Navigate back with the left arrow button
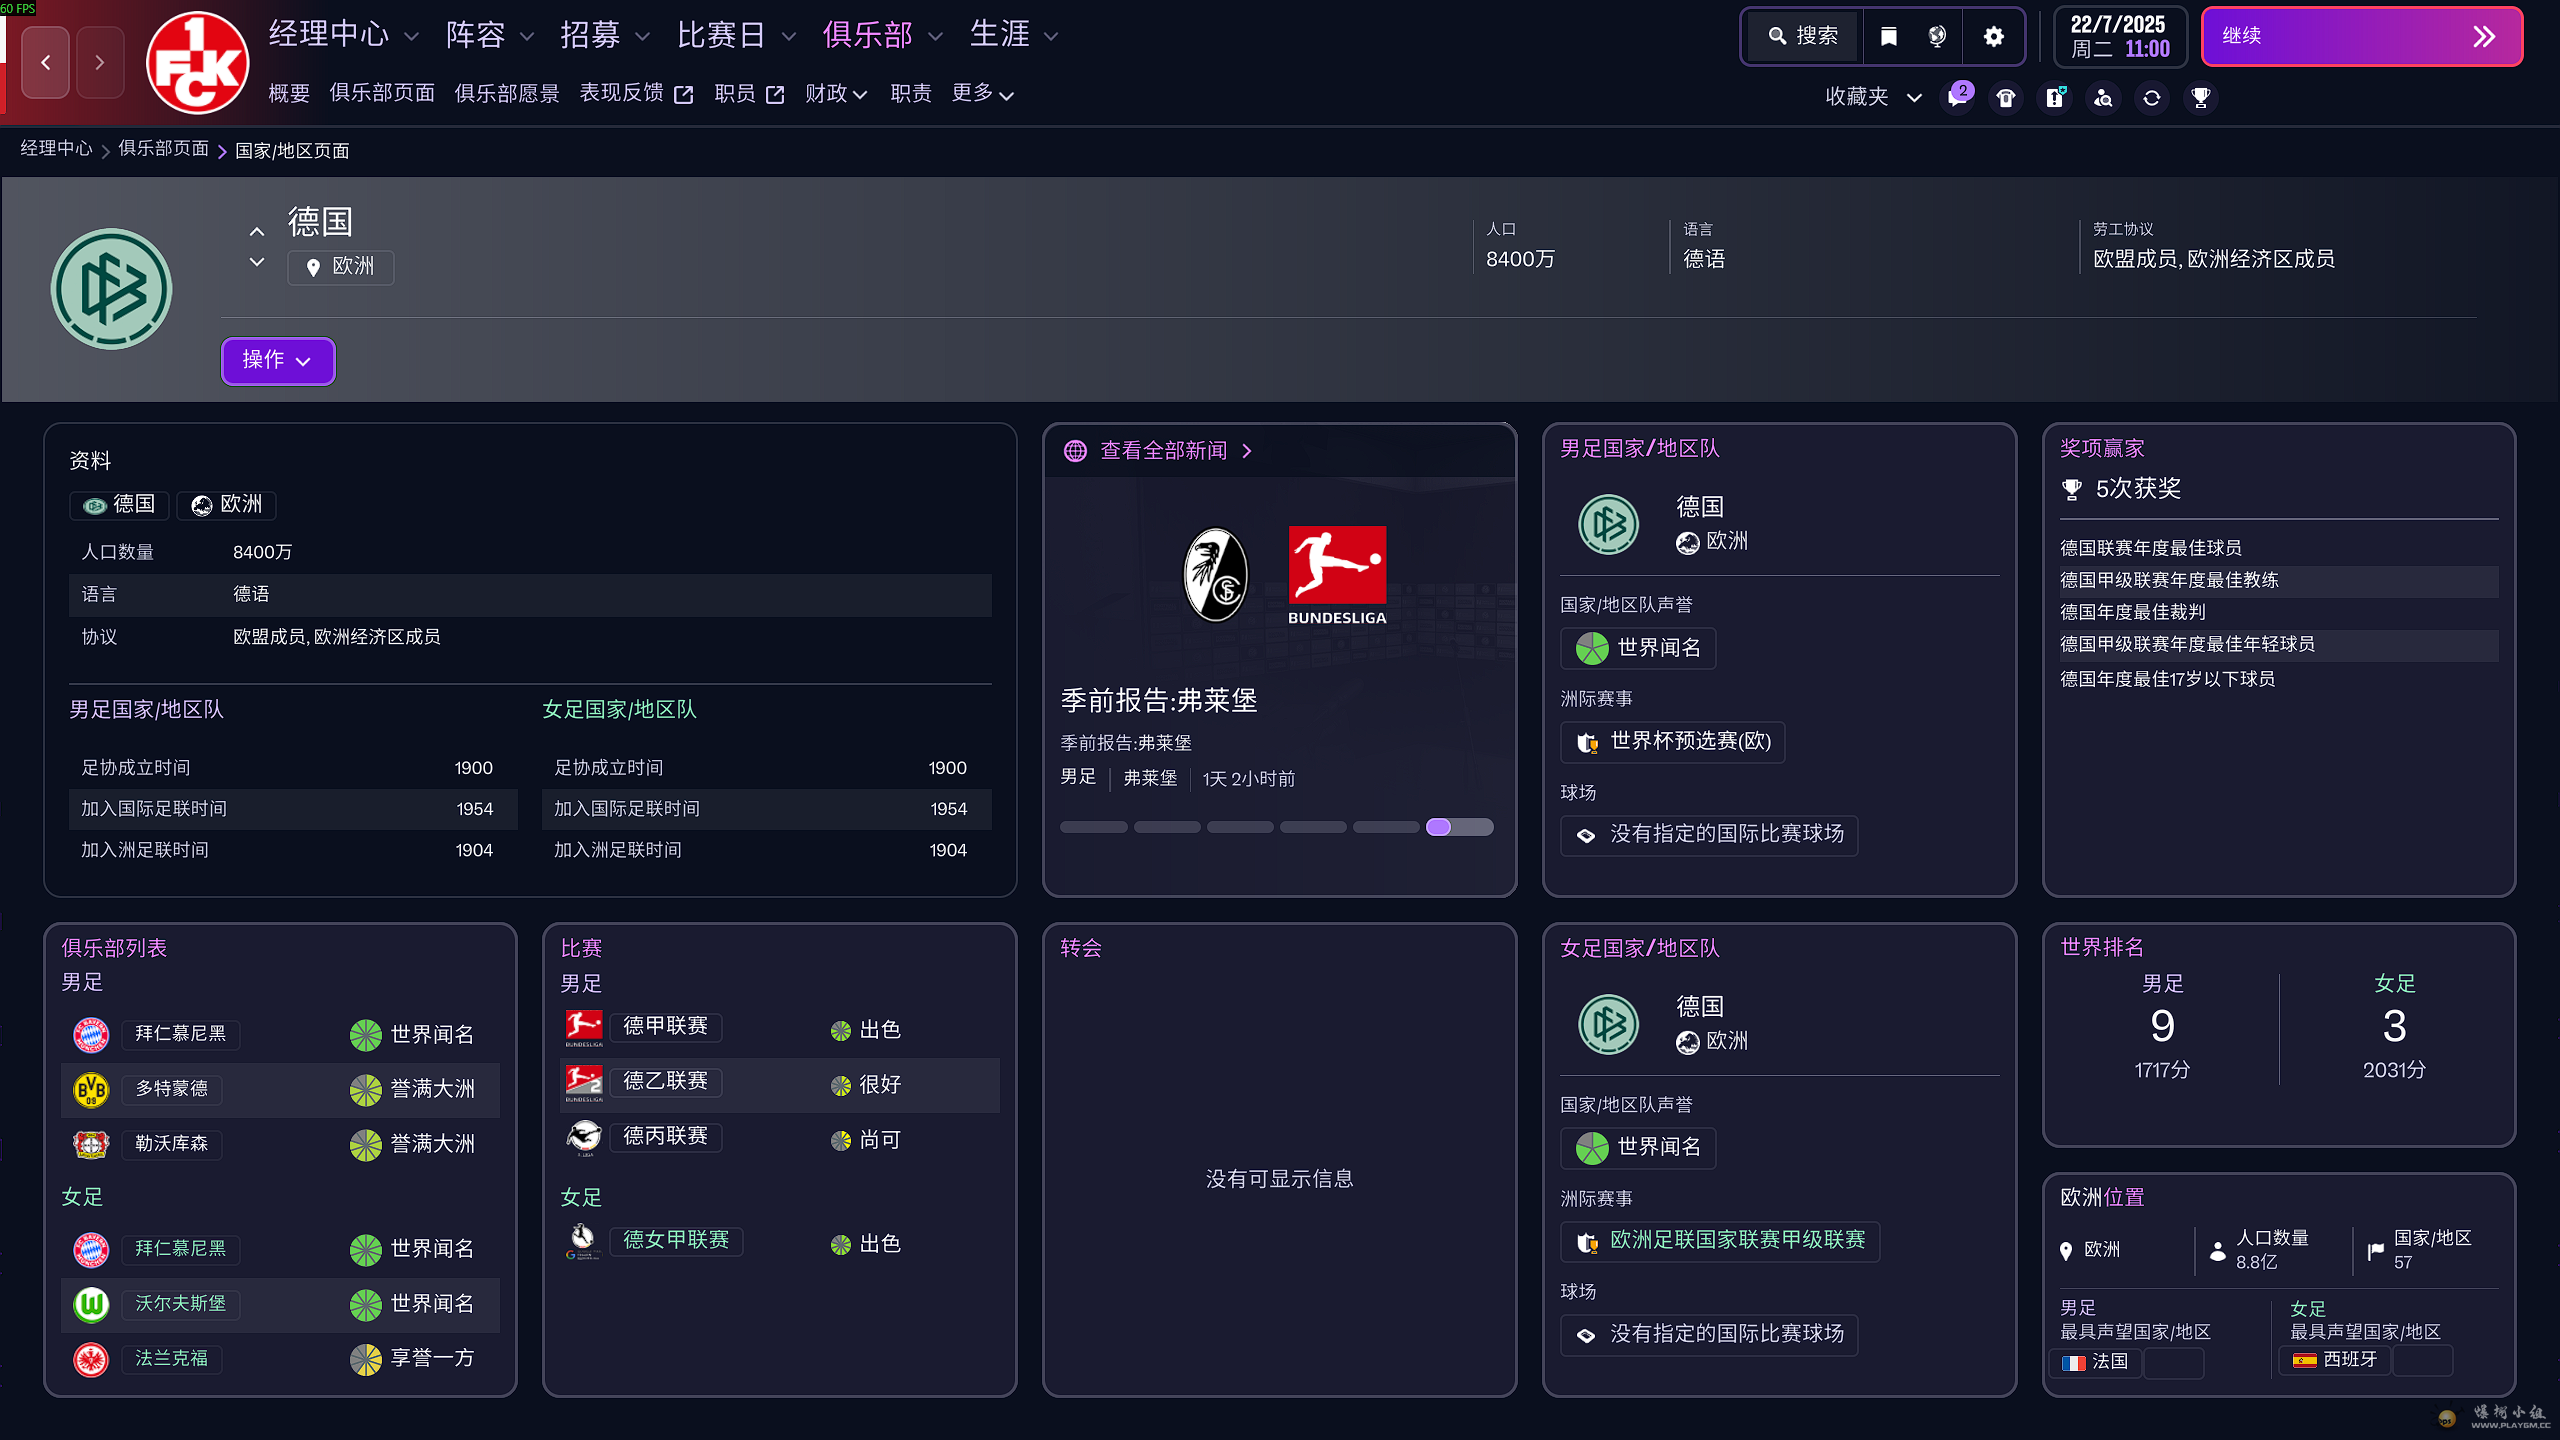 46,63
